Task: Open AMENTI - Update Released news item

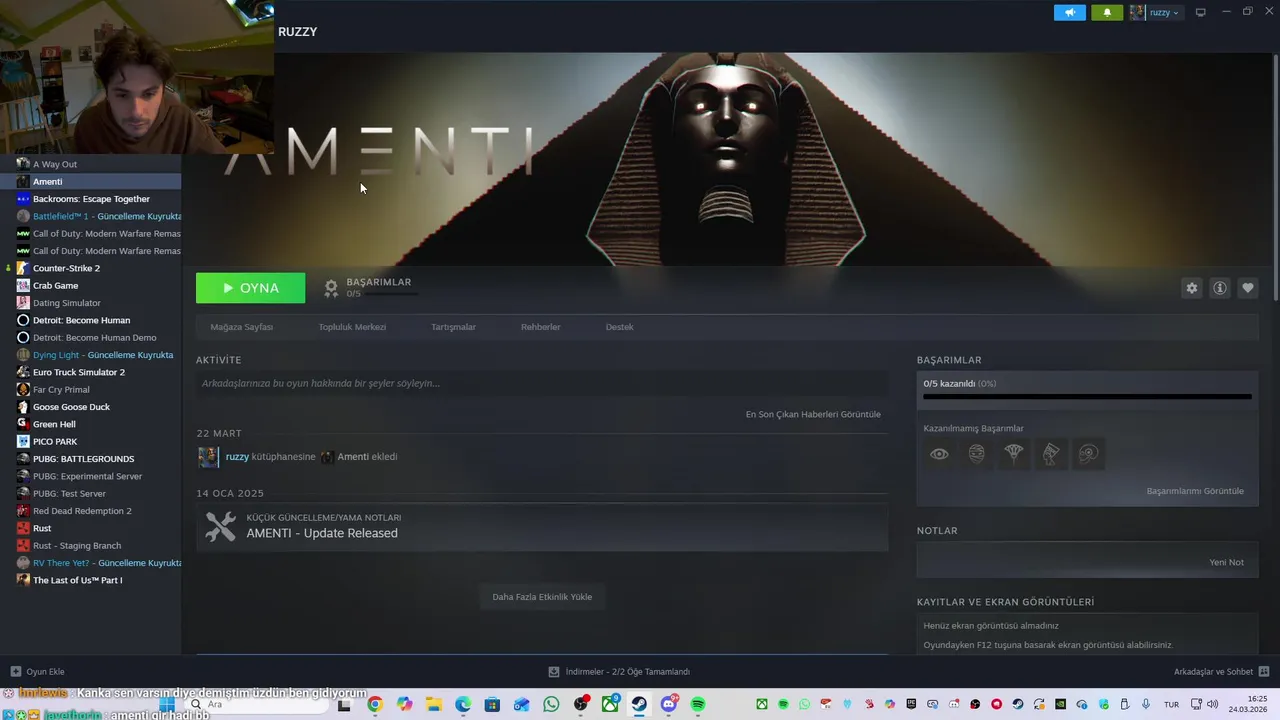Action: pos(542,527)
